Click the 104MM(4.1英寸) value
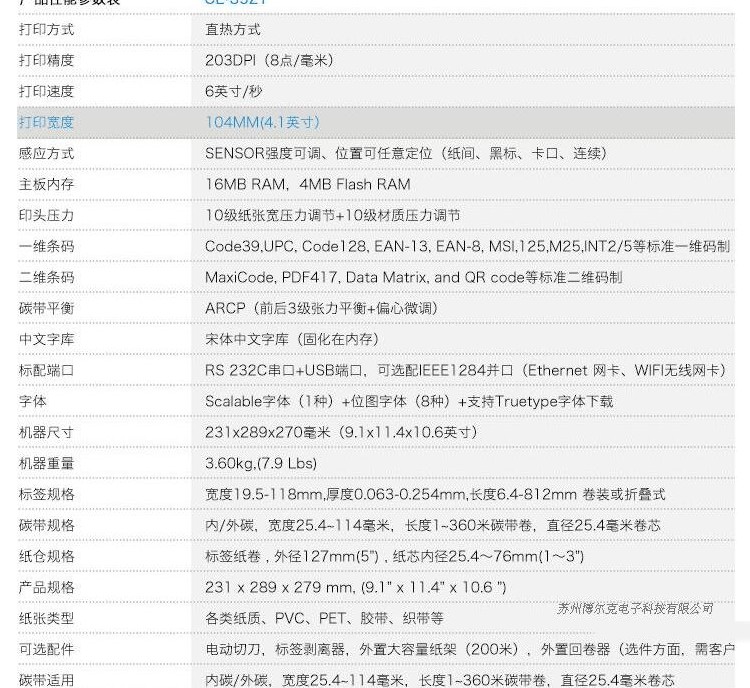Screen dimensions: 750x688 click(263, 122)
